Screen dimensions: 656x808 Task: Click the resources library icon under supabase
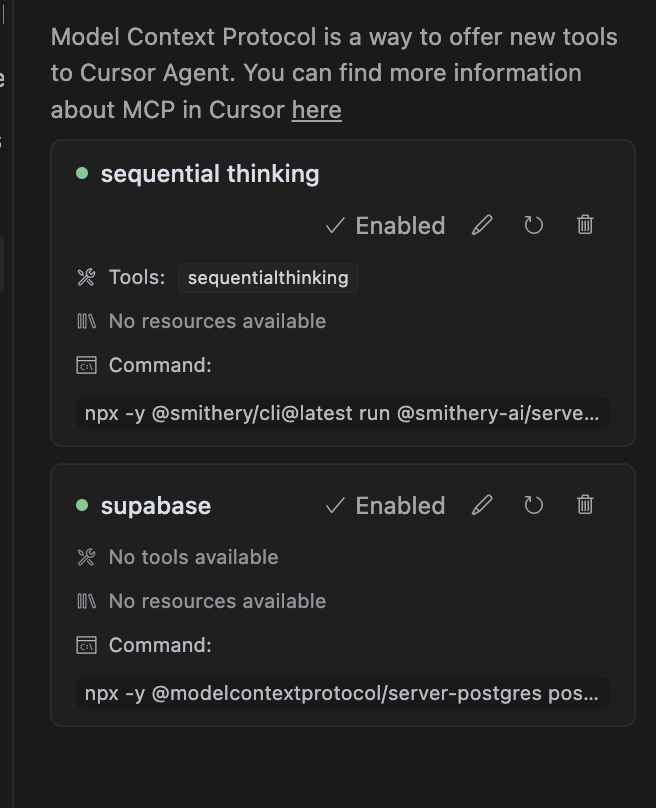coord(86,601)
